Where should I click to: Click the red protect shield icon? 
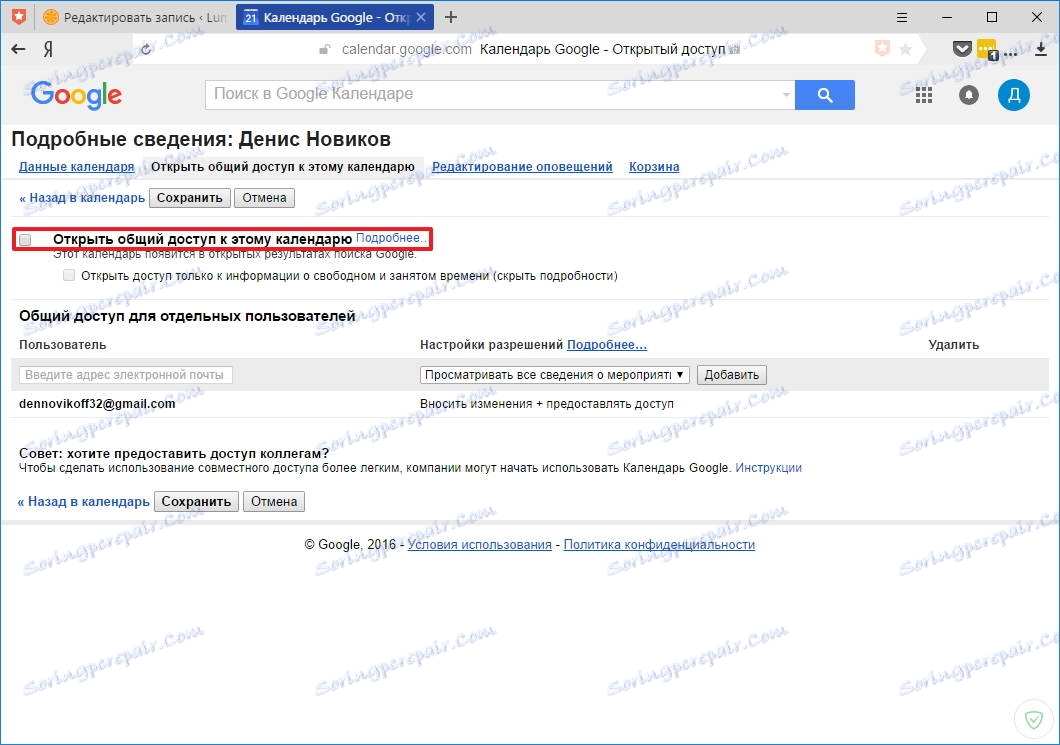(x=882, y=49)
